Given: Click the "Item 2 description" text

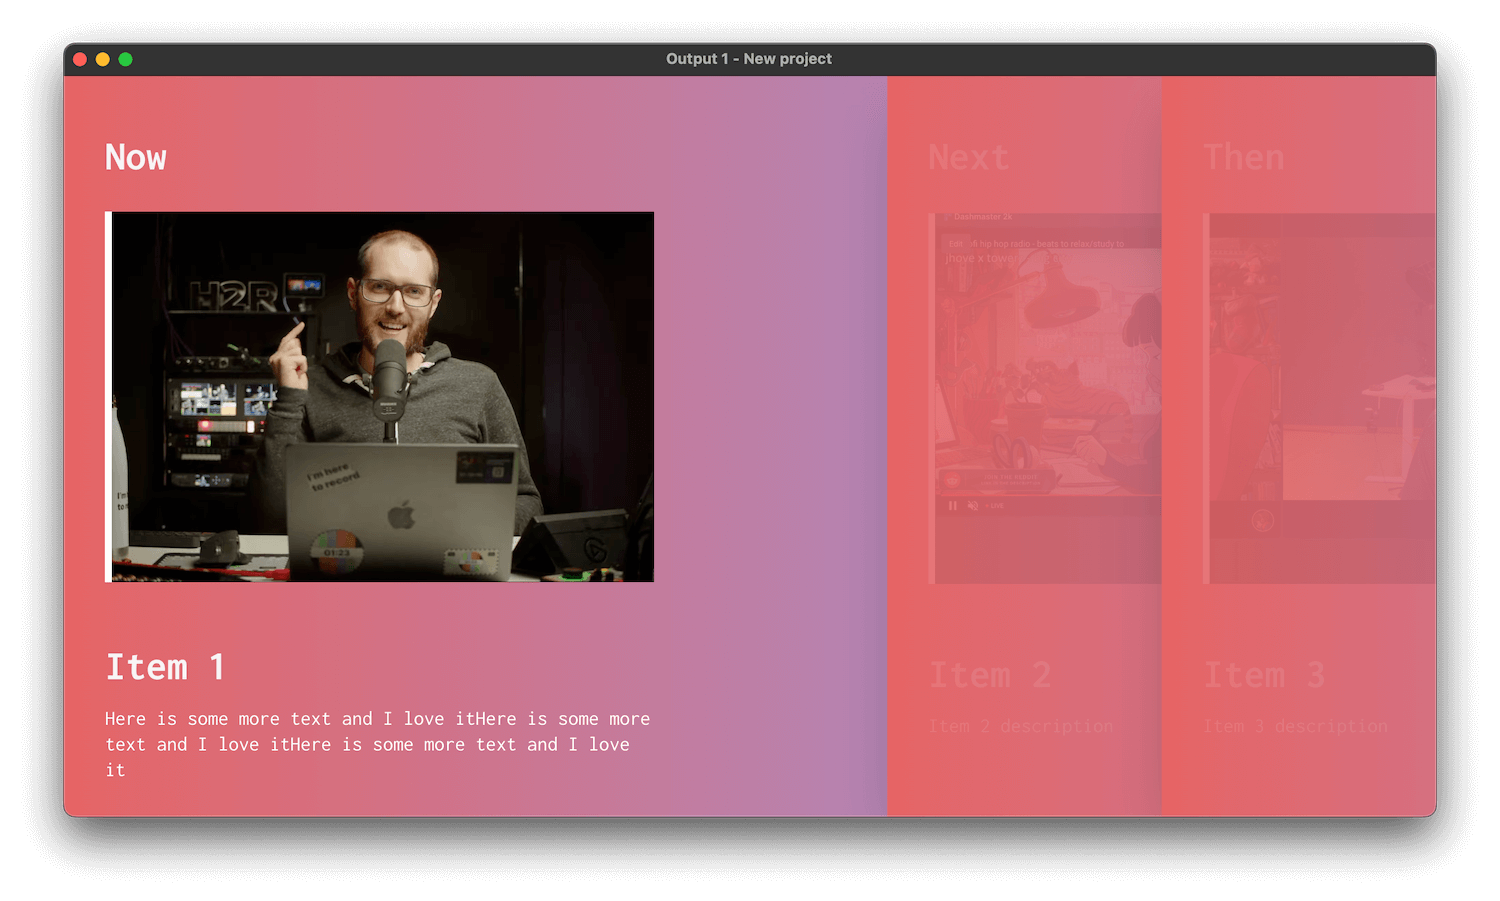Looking at the screenshot, I should click(x=1021, y=726).
